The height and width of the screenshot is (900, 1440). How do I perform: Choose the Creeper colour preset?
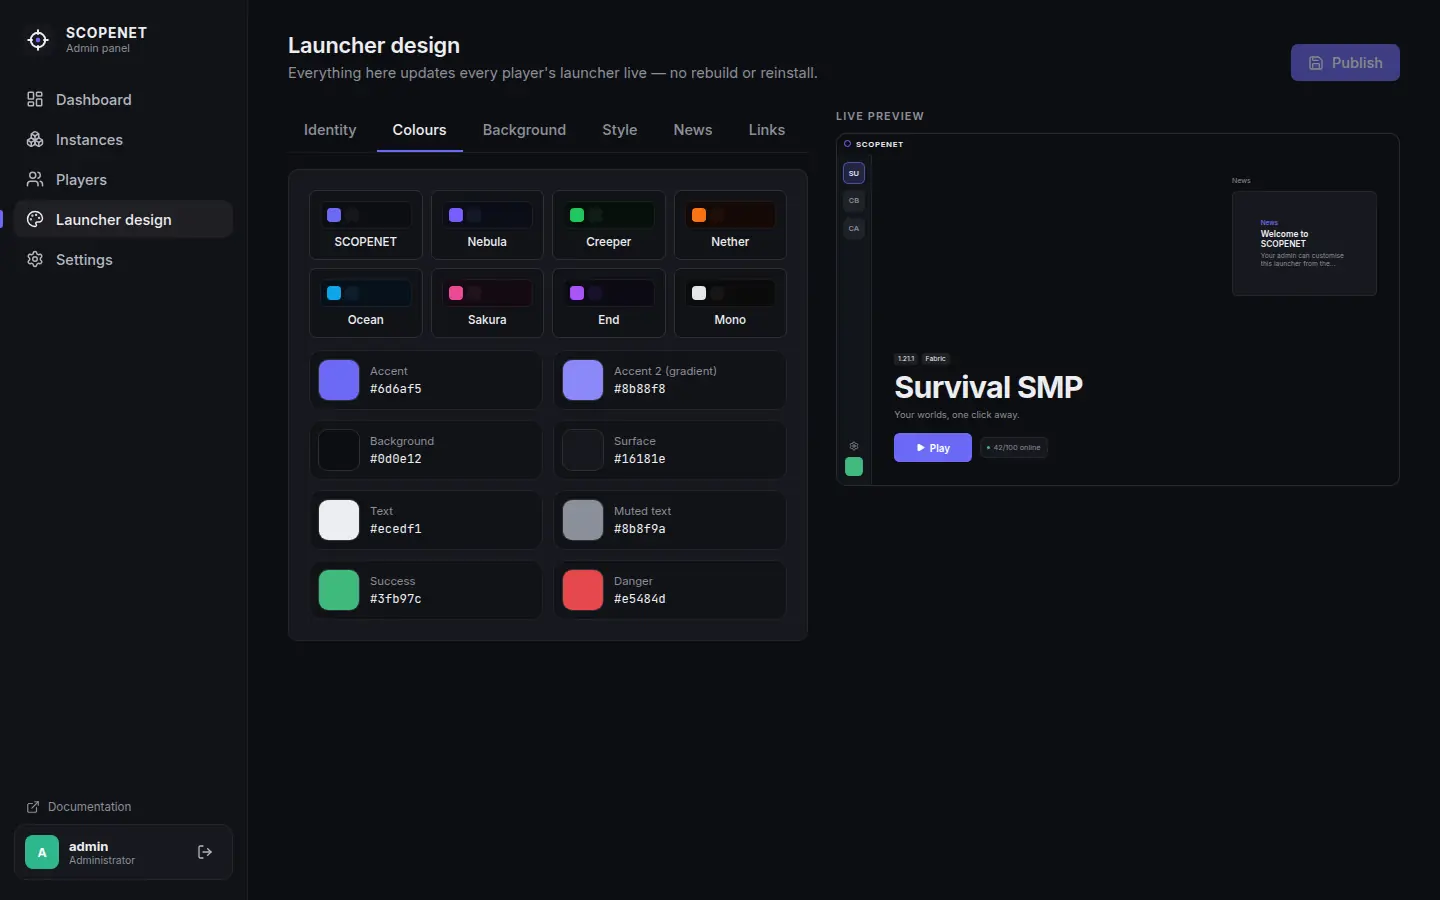click(609, 225)
